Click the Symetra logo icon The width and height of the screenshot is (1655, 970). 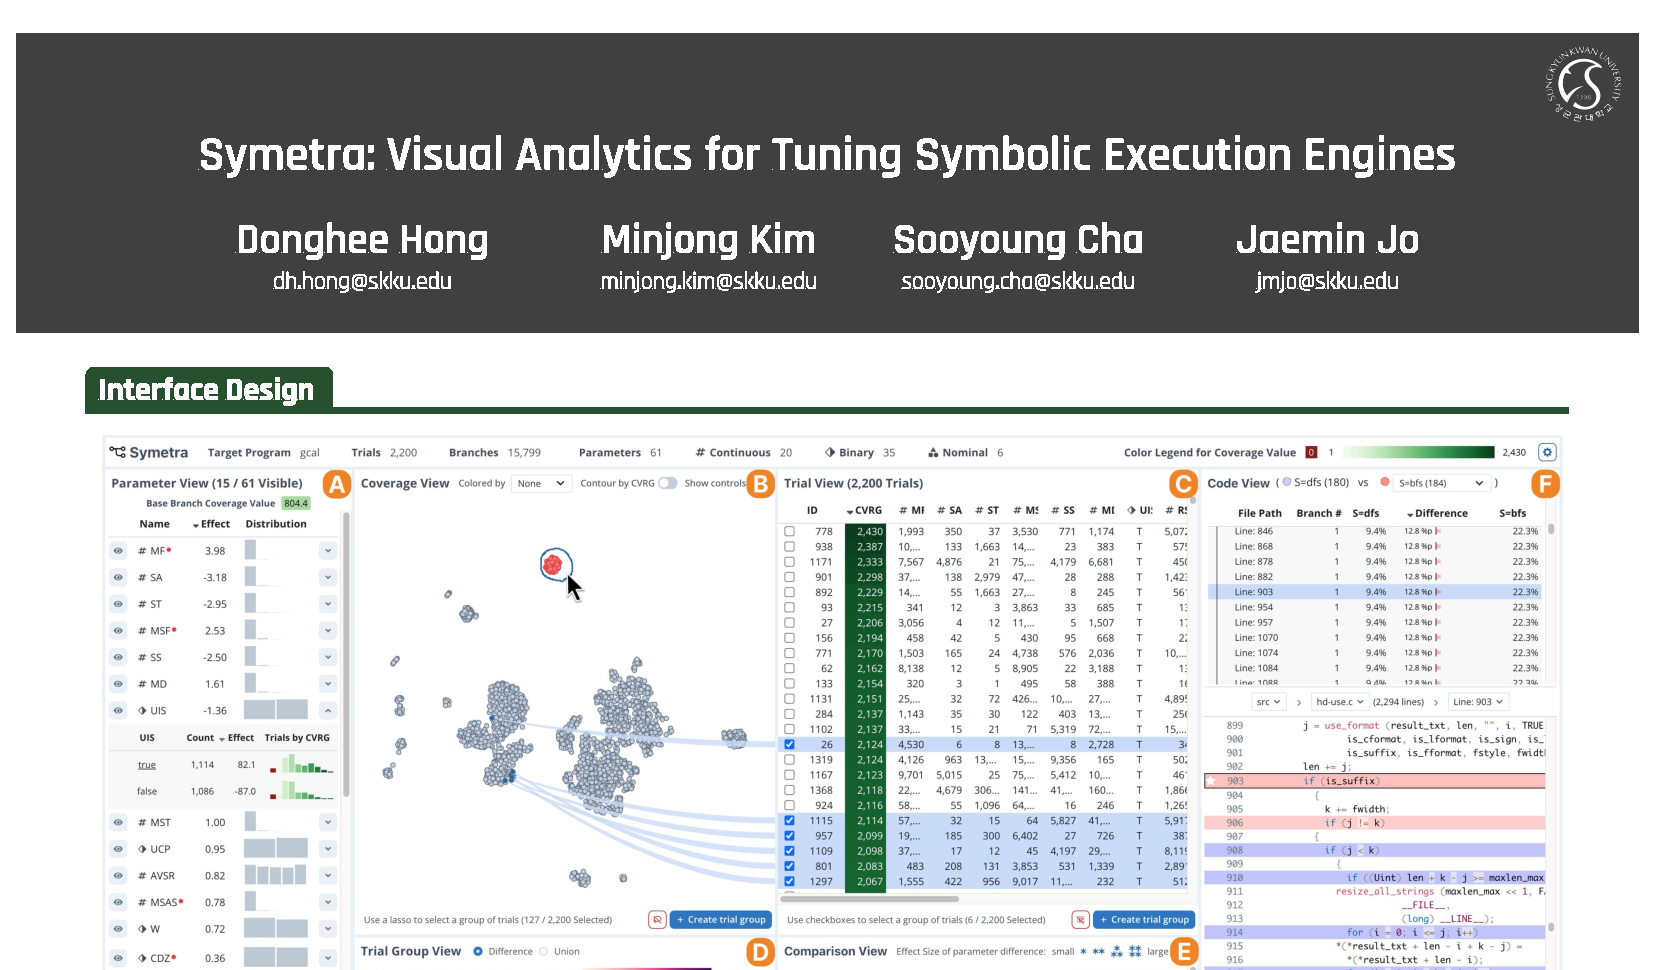click(118, 453)
